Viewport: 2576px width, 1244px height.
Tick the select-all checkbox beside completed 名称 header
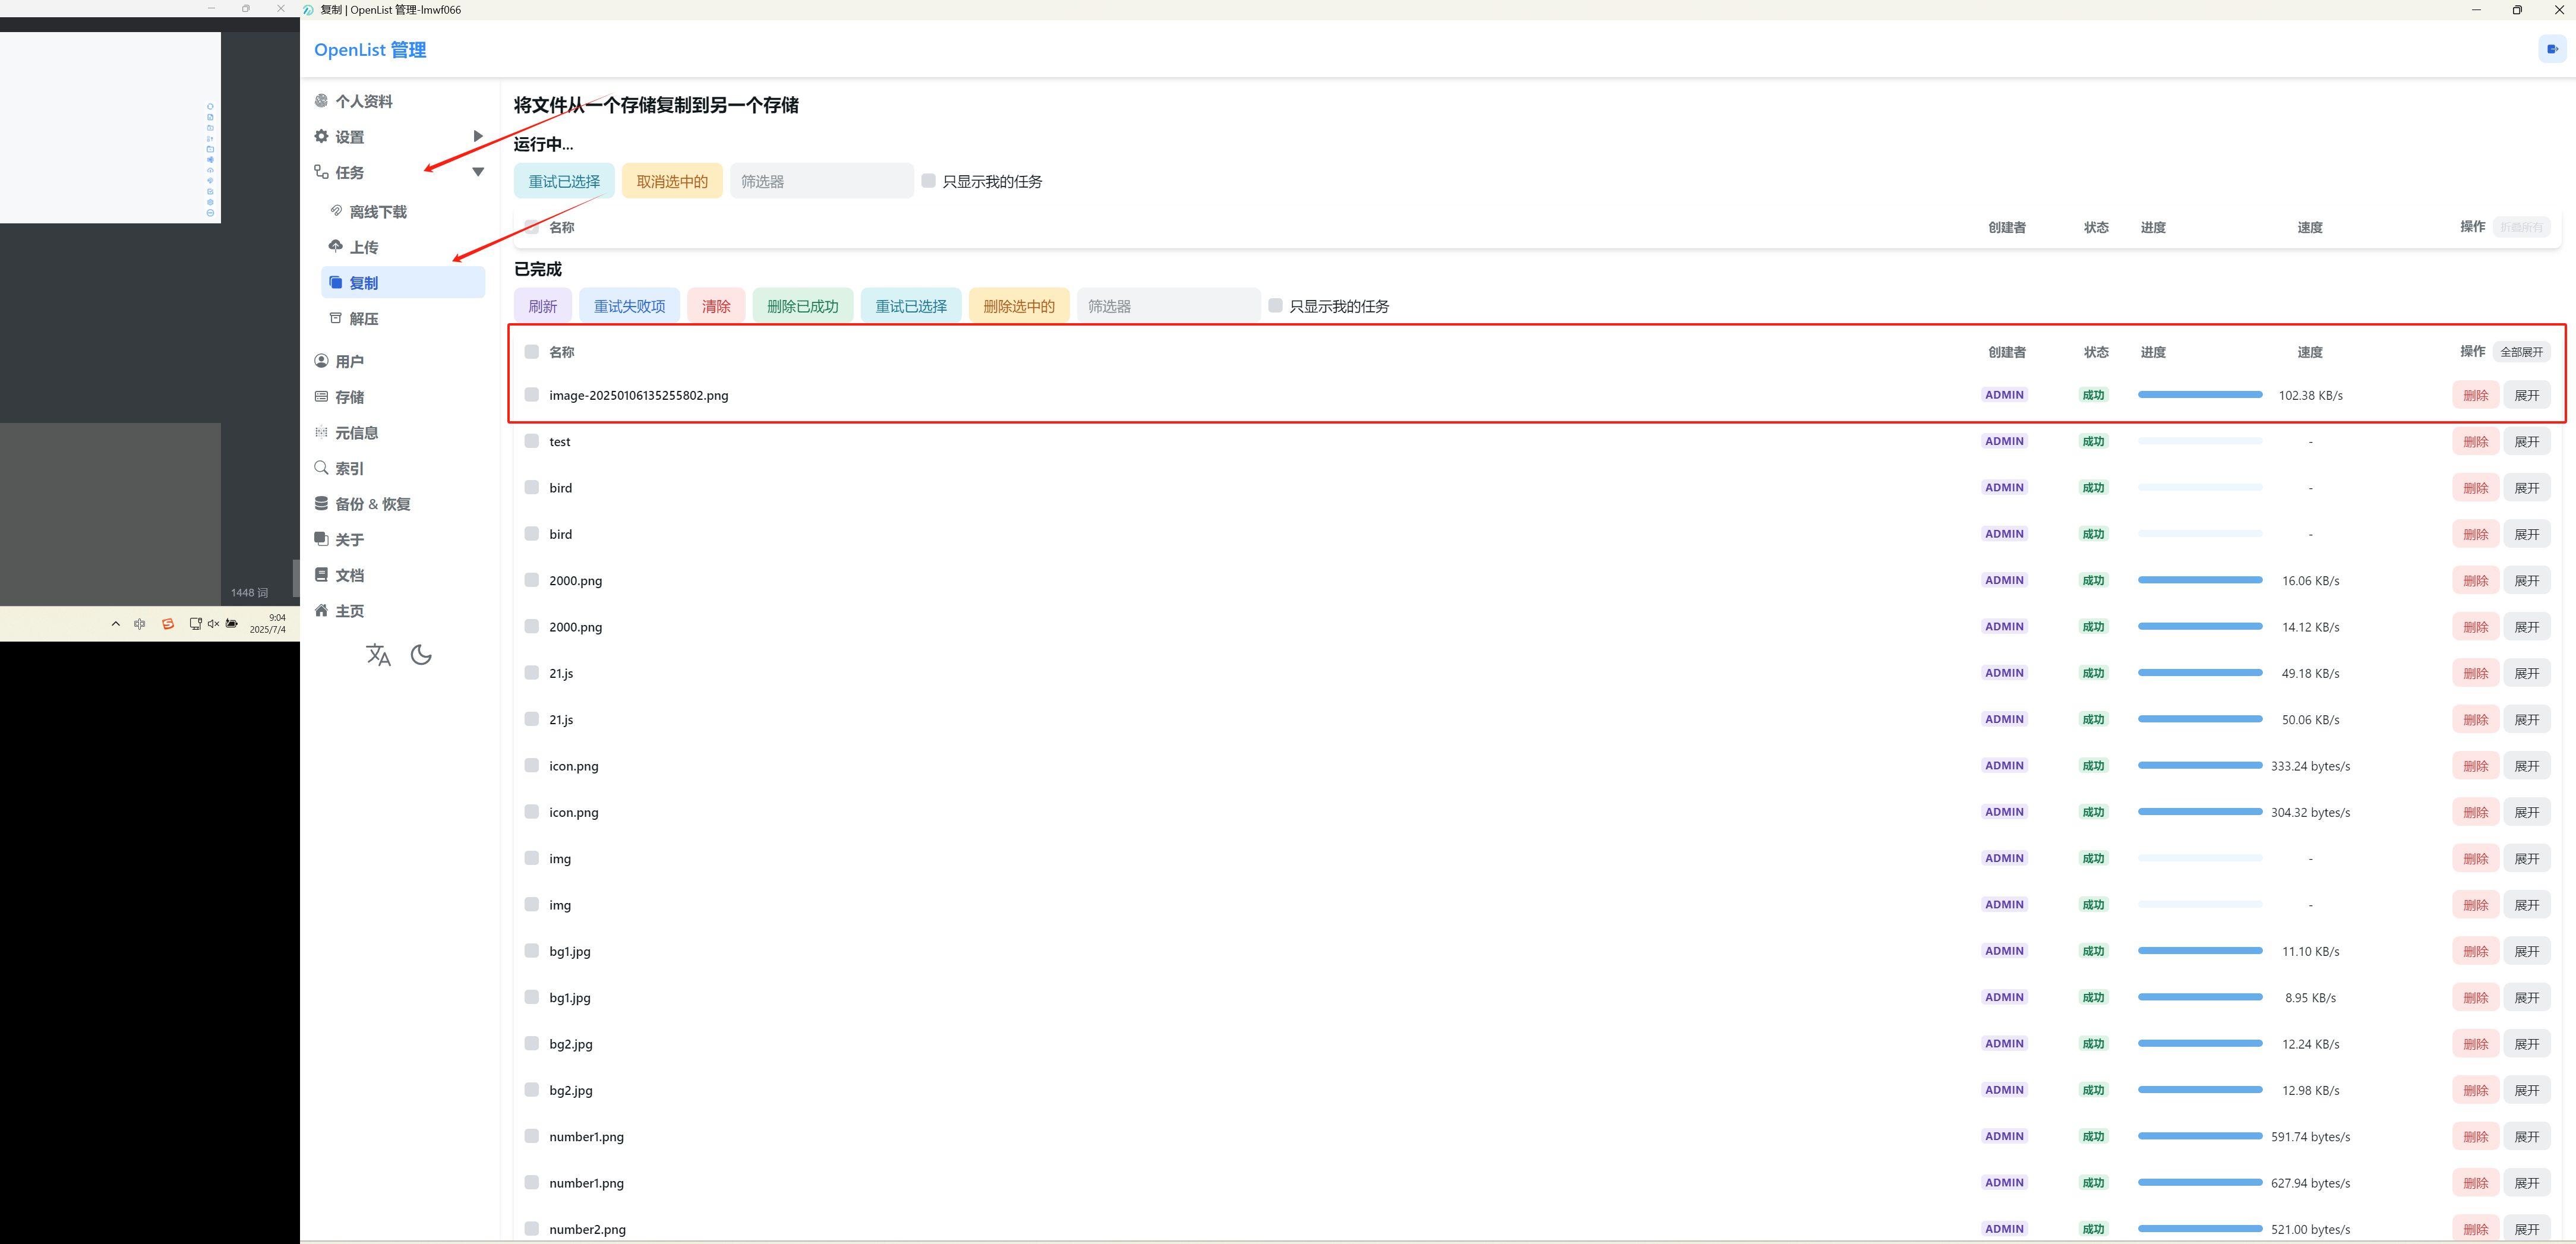[x=532, y=352]
